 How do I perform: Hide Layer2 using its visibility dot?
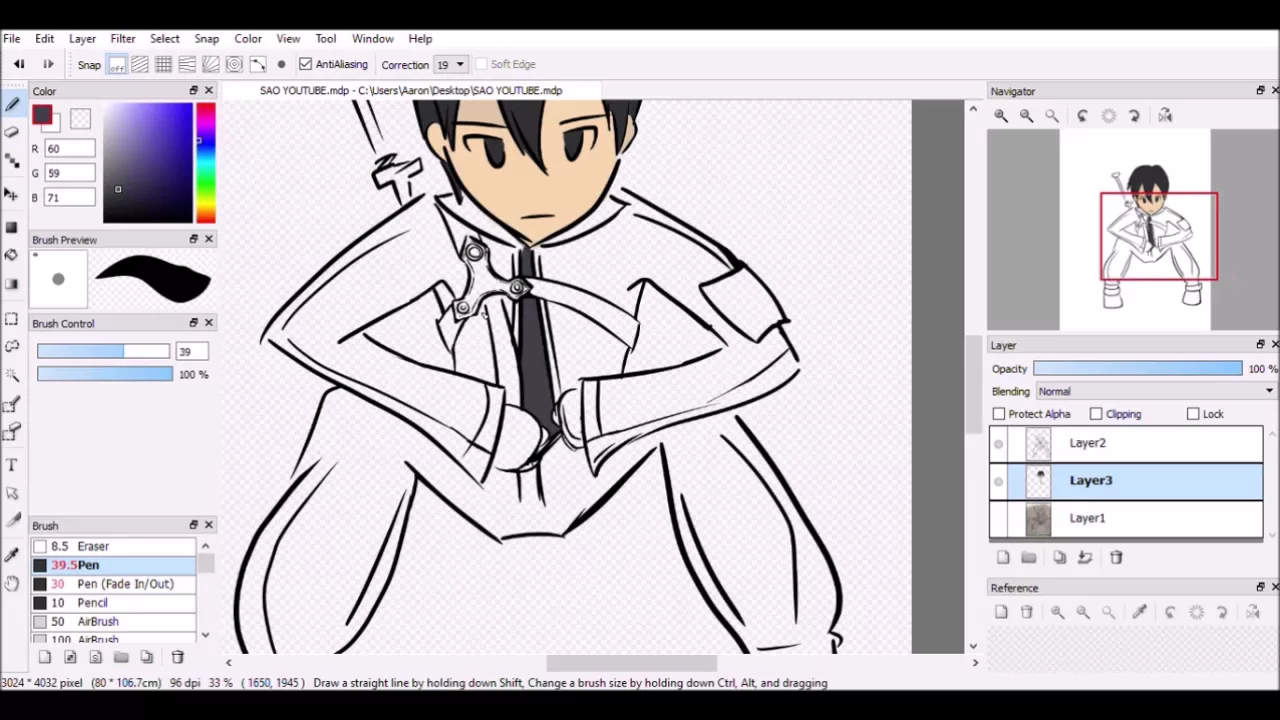click(x=998, y=444)
